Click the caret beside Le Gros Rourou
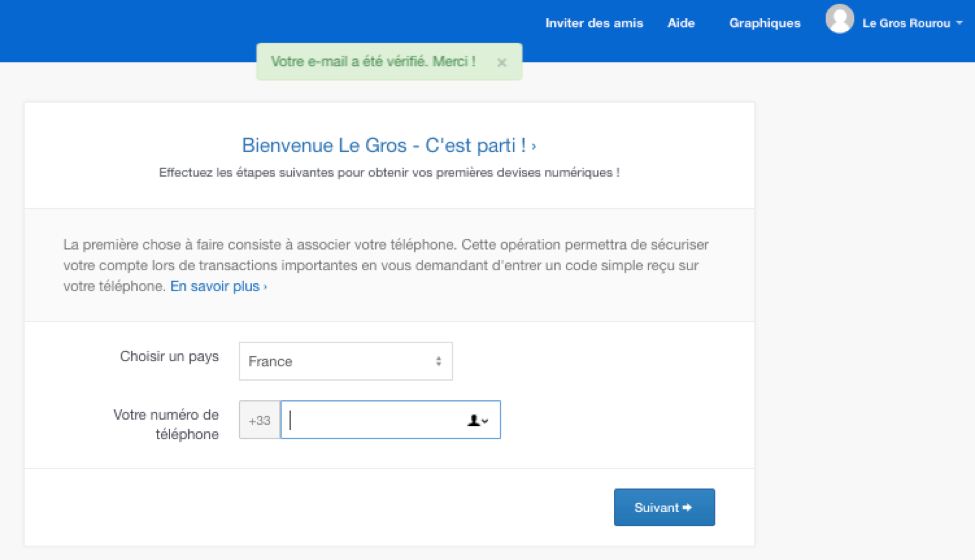 pos(959,24)
